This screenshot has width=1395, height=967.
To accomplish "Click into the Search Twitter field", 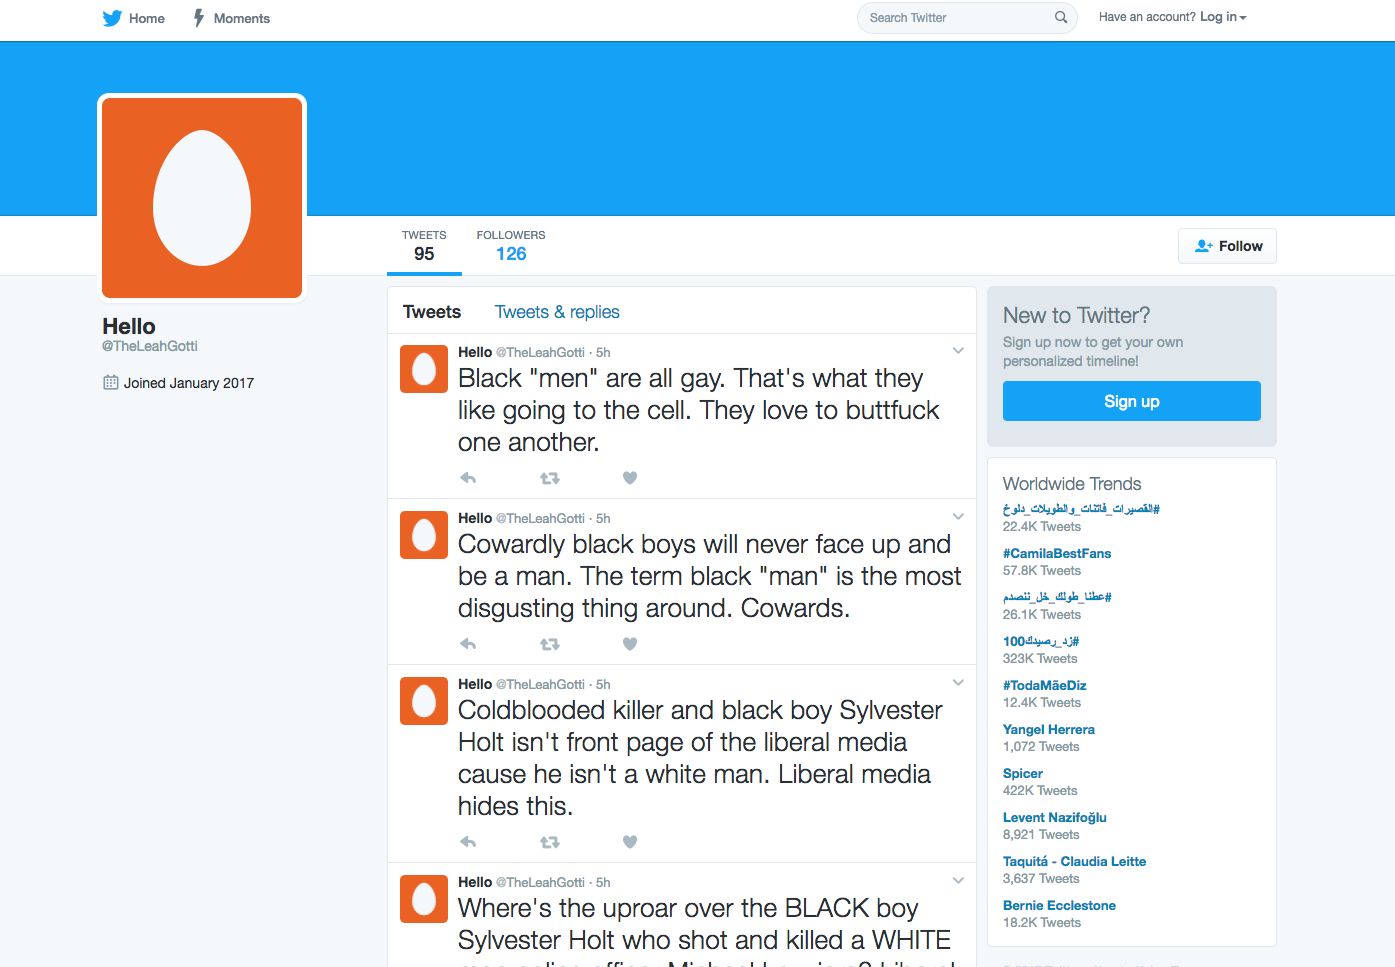I will [x=955, y=18].
